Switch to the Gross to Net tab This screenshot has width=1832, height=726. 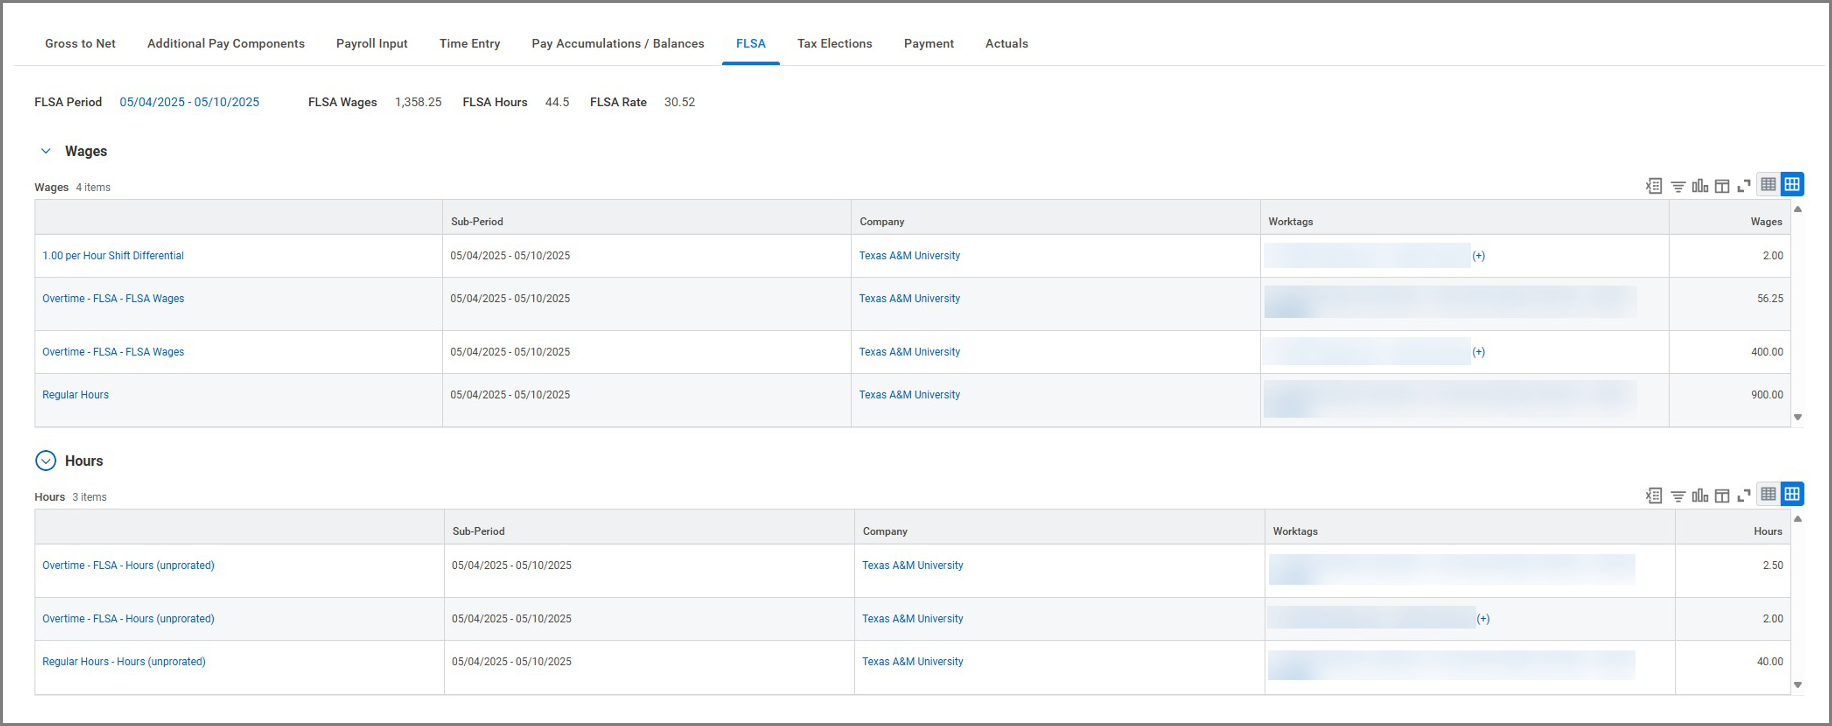click(80, 44)
